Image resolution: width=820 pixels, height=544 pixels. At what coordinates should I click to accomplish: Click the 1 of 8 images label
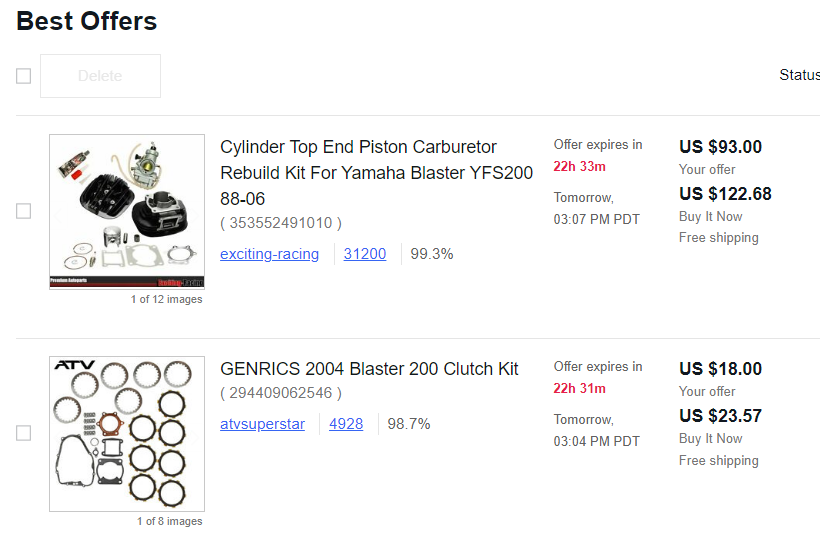point(169,521)
